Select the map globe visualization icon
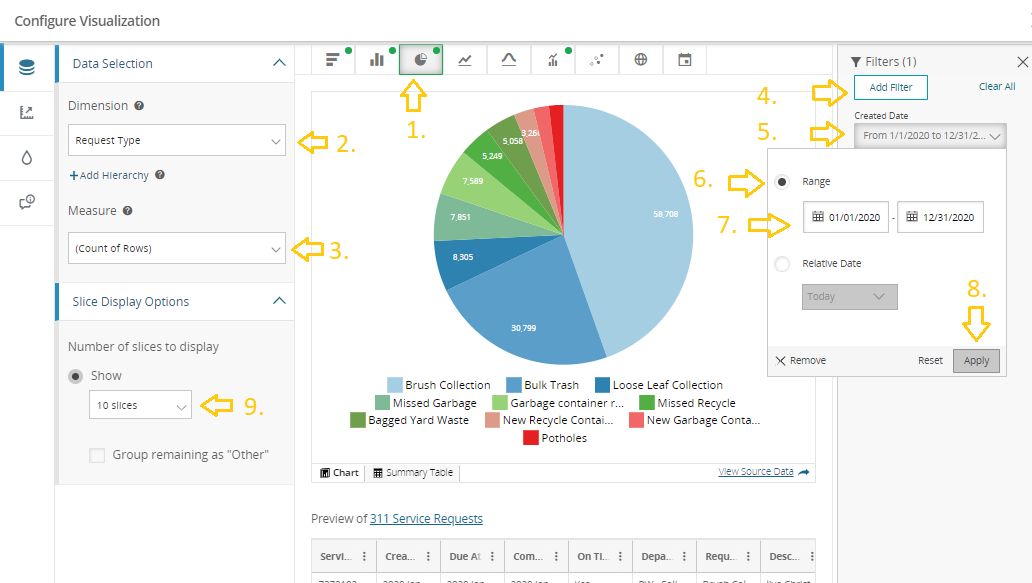Image resolution: width=1032 pixels, height=583 pixels. coord(640,60)
